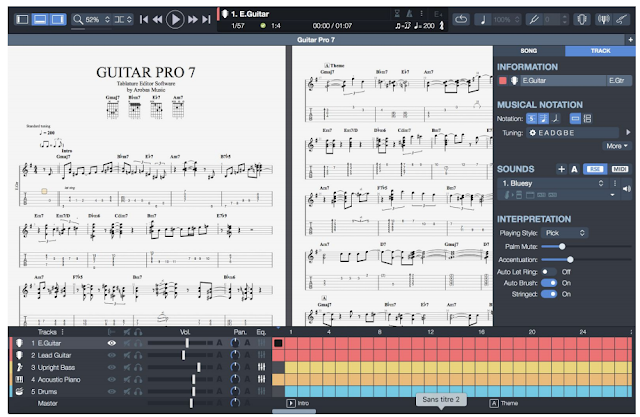Screen dimensions: 640x417
Task: Toggle the metronome icon in the transport display
Action: click(x=409, y=14)
